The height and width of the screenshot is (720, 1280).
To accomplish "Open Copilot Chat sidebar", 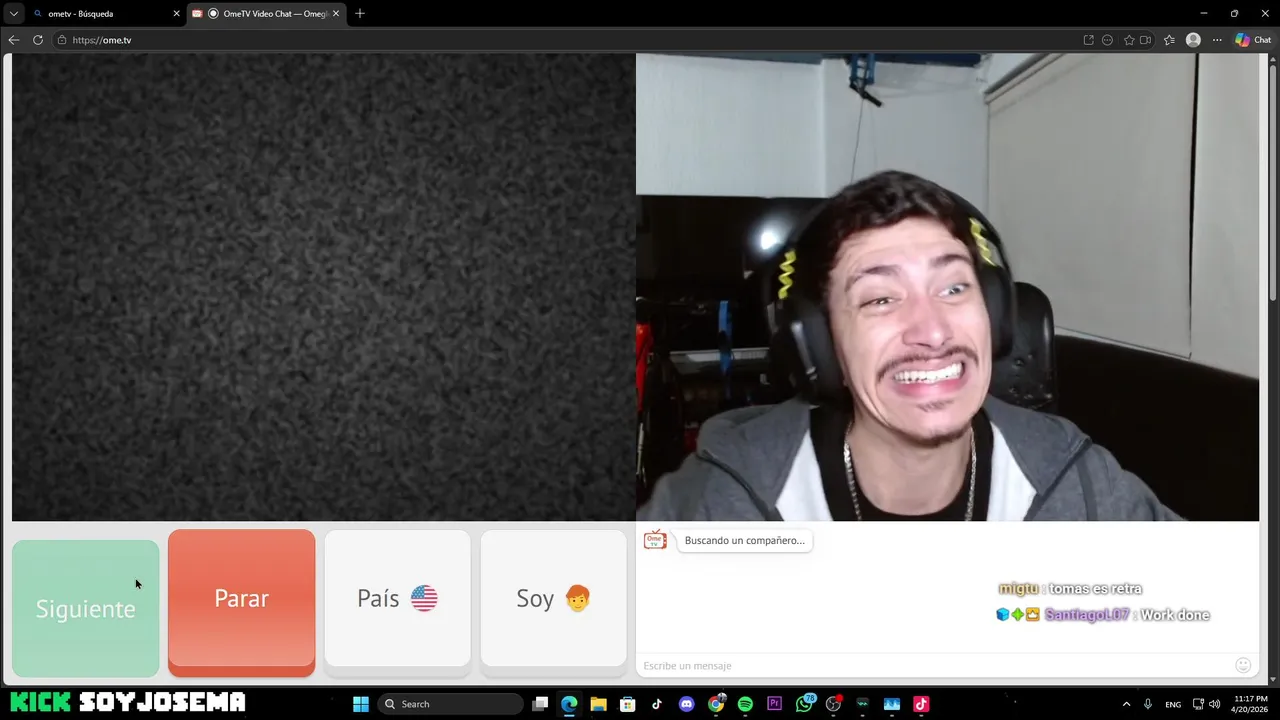I will click(x=1253, y=40).
